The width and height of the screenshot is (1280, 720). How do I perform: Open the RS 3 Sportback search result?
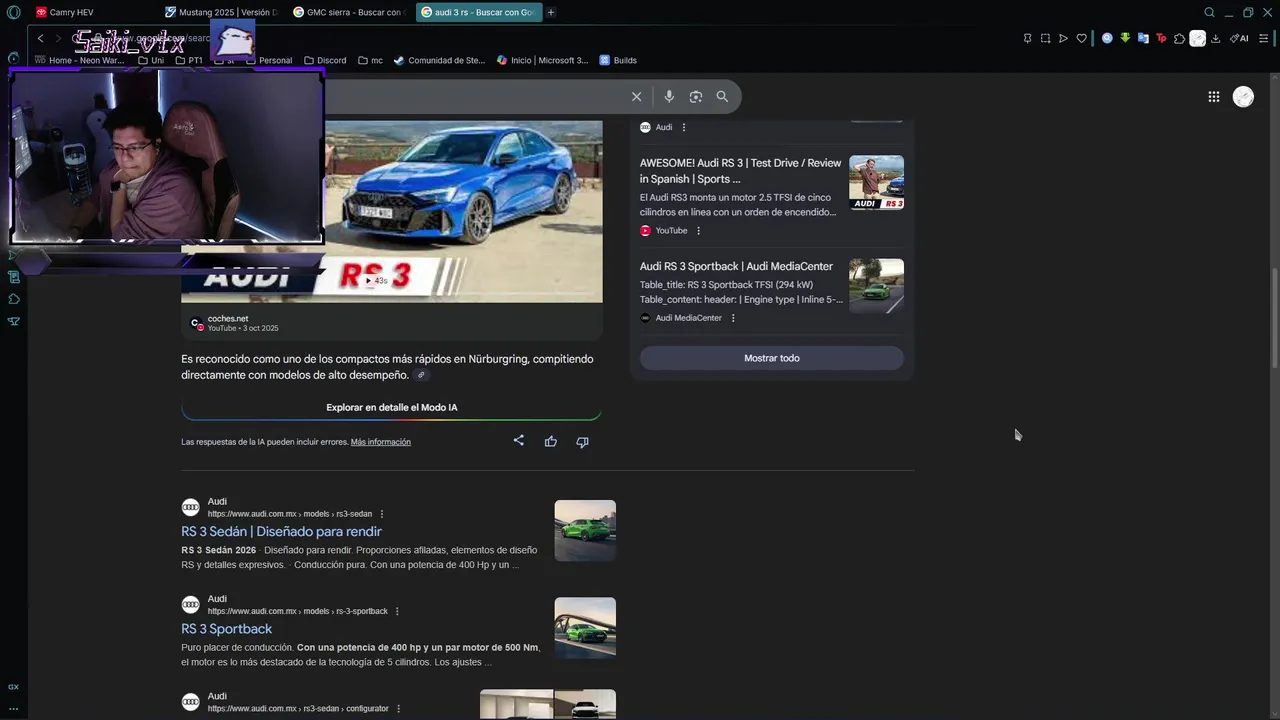tap(226, 629)
